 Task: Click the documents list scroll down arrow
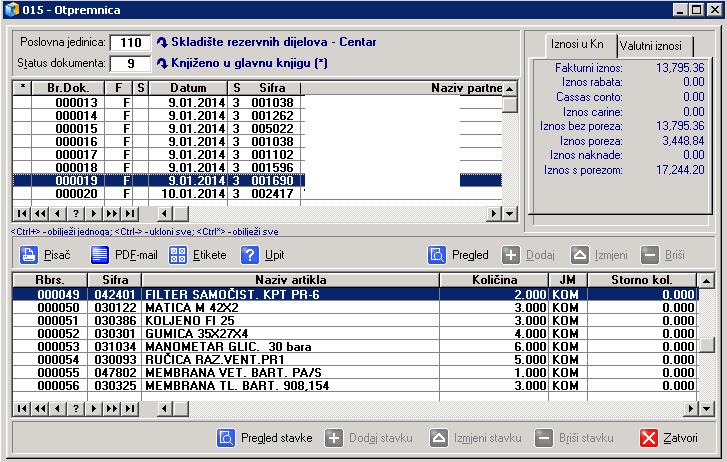pos(510,213)
